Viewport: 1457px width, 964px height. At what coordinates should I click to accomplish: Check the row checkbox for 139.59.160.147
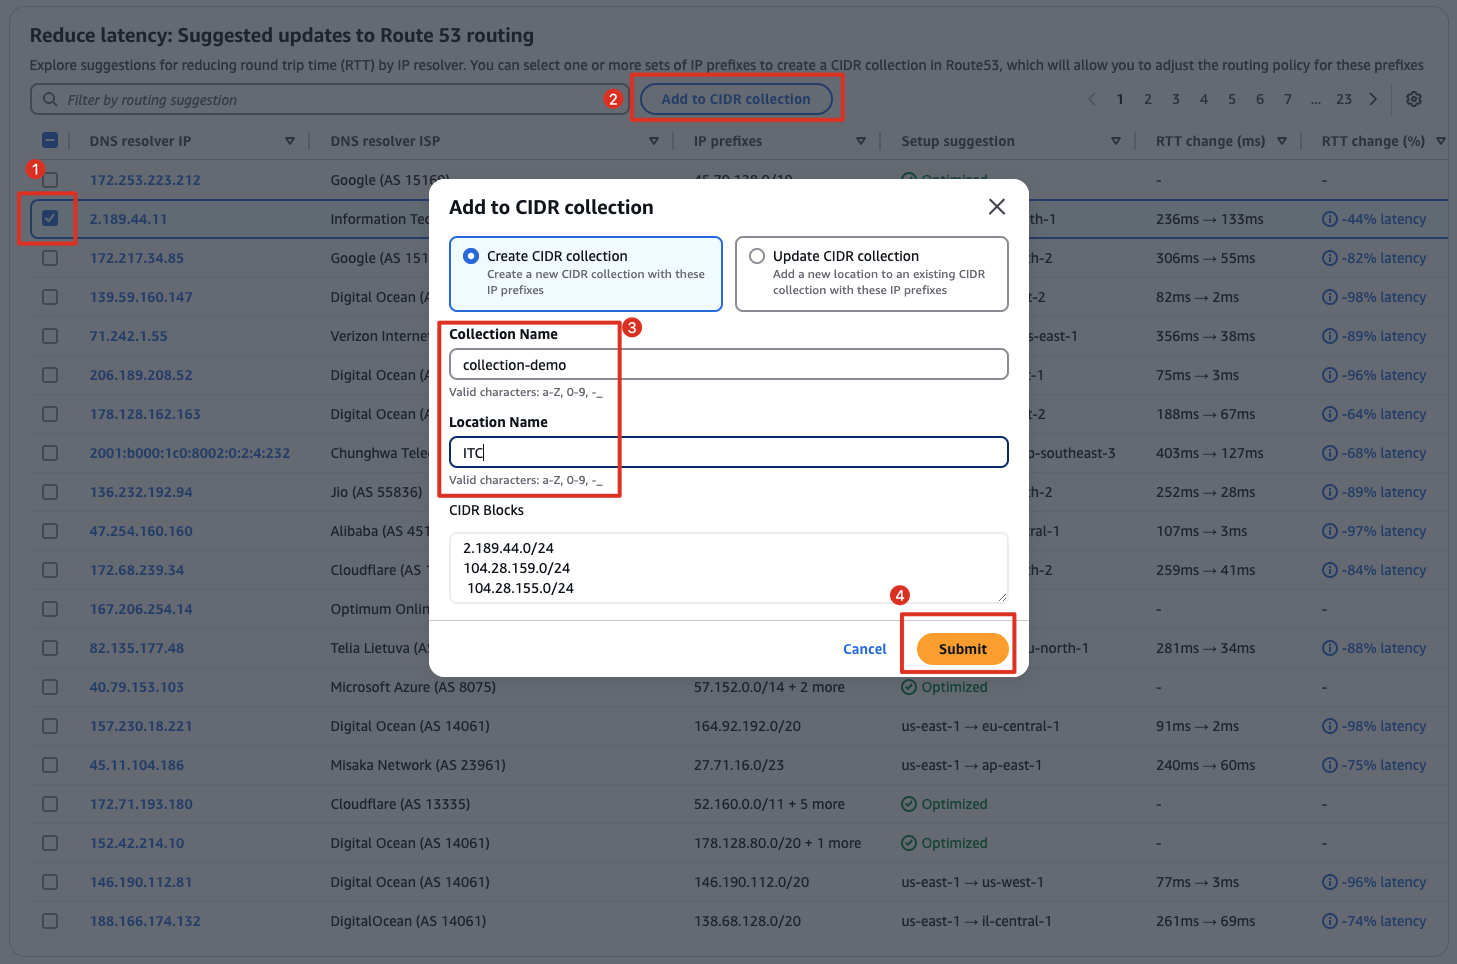(50, 297)
